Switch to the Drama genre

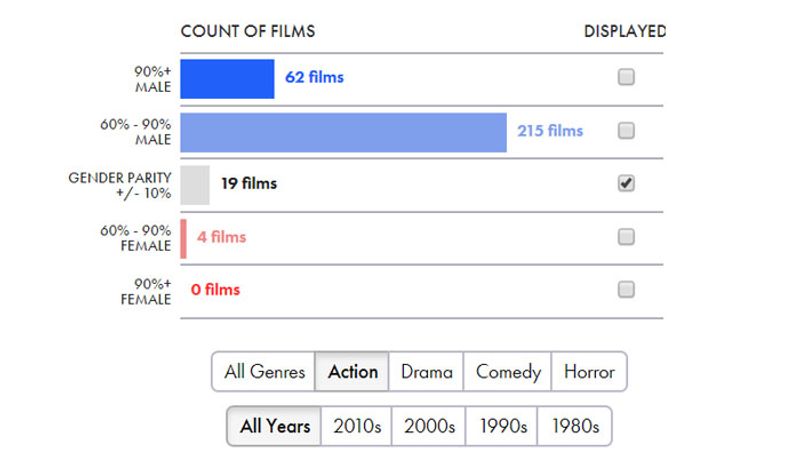coord(426,372)
